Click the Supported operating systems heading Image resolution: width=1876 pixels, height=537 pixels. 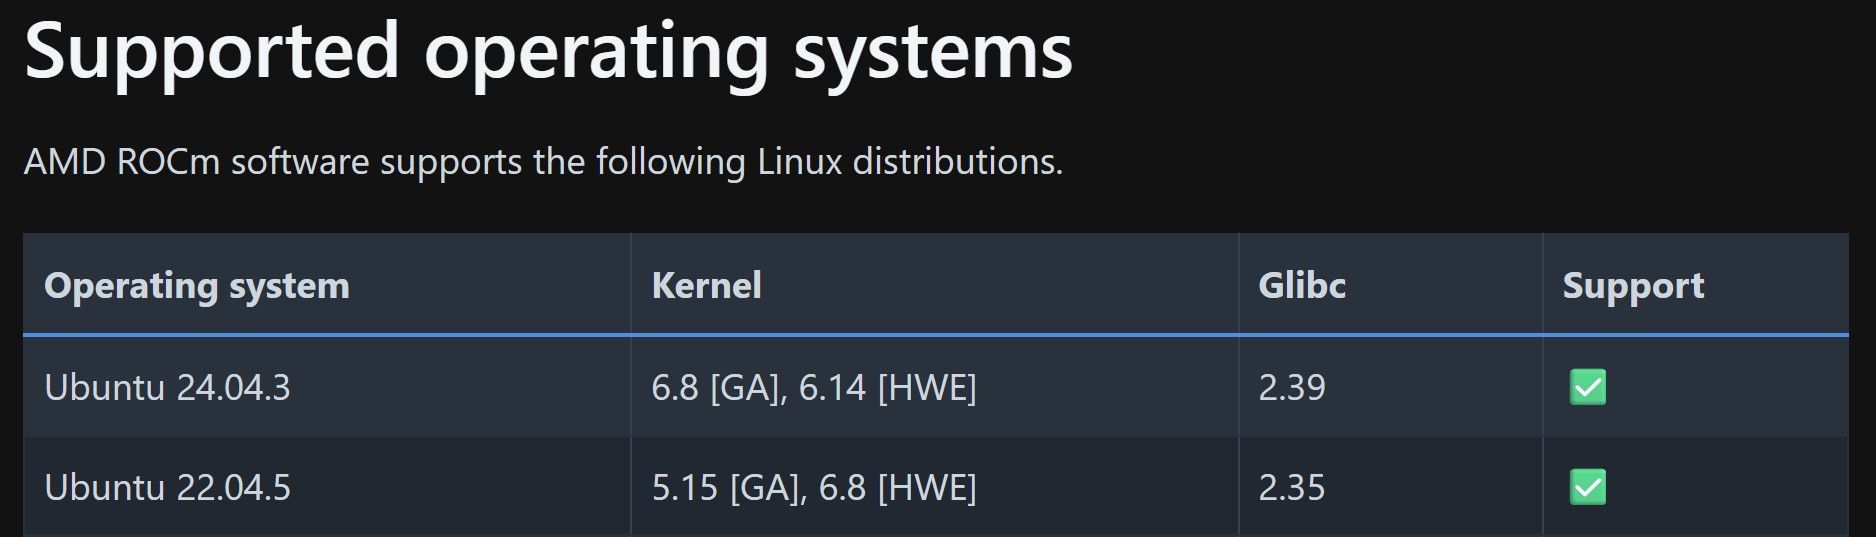point(548,50)
